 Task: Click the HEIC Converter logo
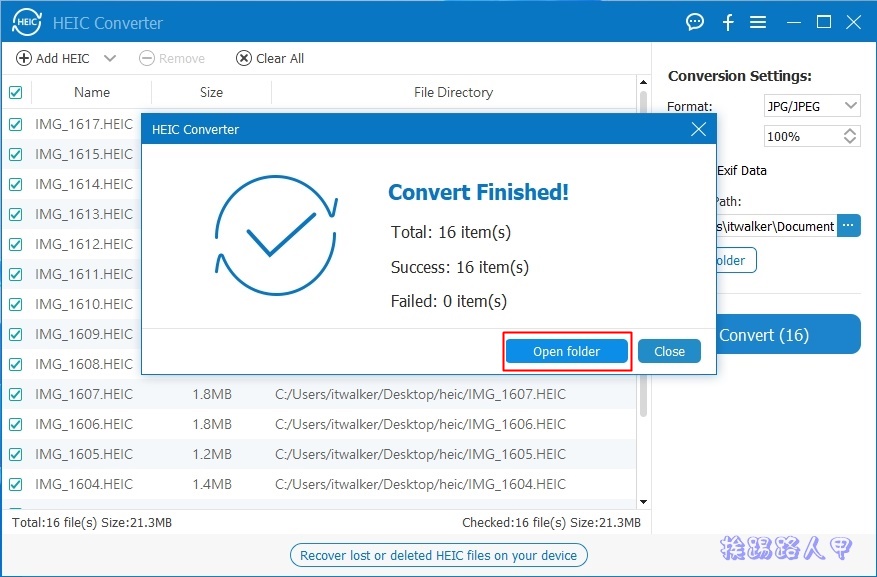pyautogui.click(x=25, y=21)
